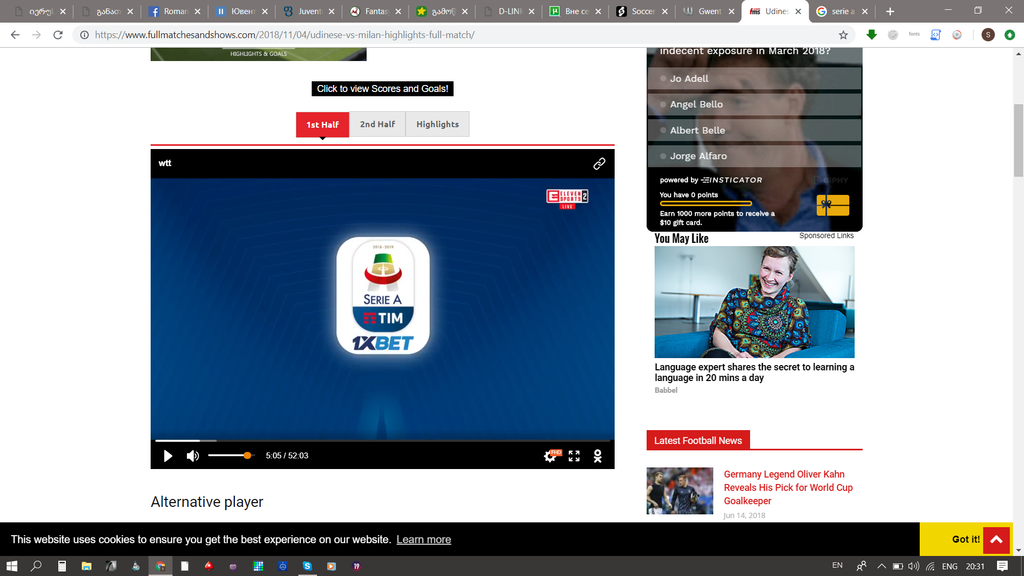The image size is (1024, 576).
Task: Show hidden system tray icons
Action: coord(881,566)
